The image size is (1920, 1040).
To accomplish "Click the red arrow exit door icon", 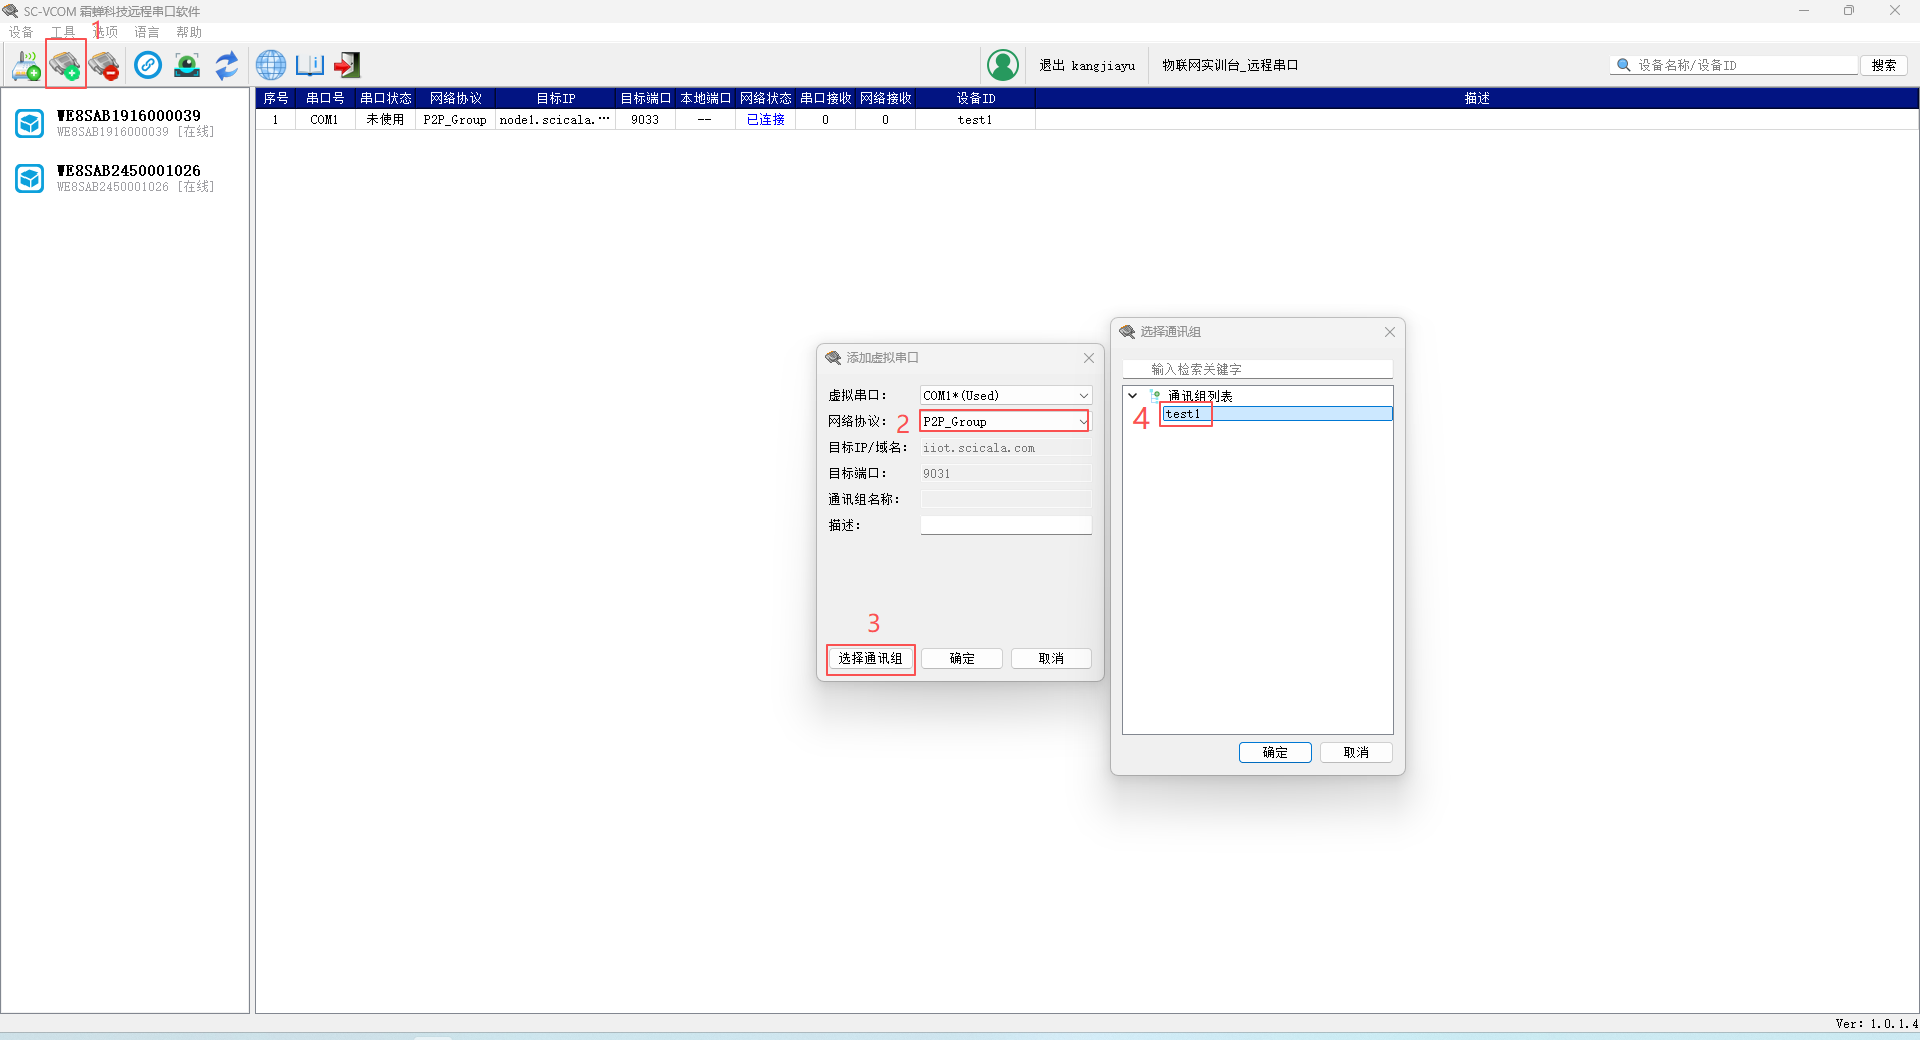I will click(x=347, y=66).
